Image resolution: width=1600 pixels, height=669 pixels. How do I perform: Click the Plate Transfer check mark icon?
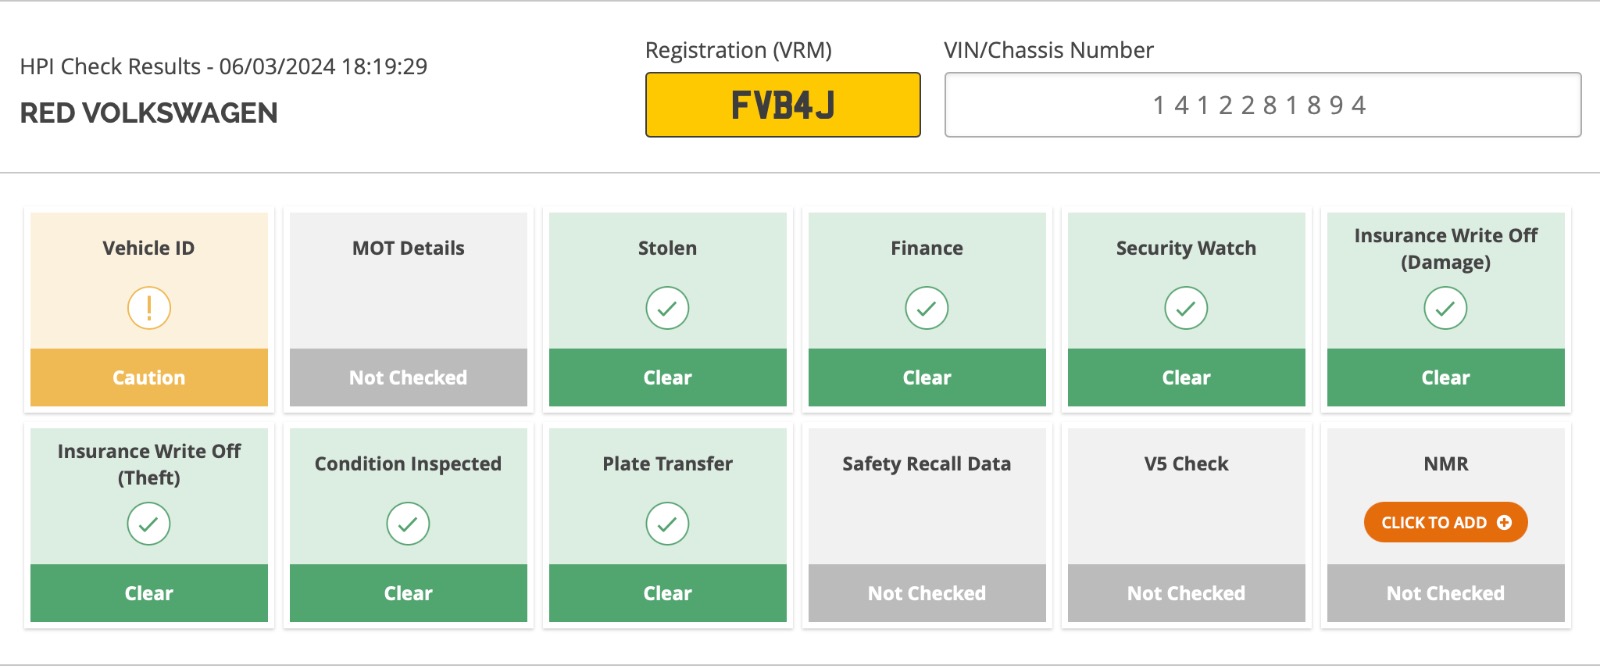667,524
